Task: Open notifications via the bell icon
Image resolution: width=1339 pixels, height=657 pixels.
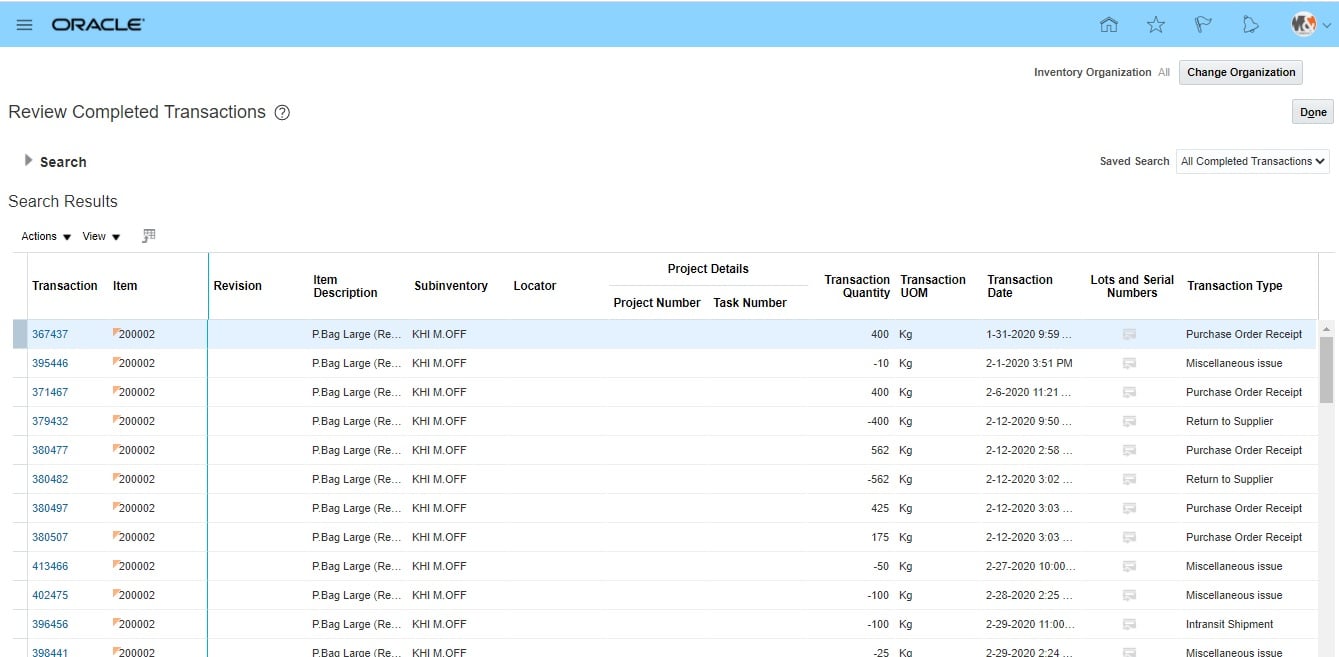Action: [1251, 23]
